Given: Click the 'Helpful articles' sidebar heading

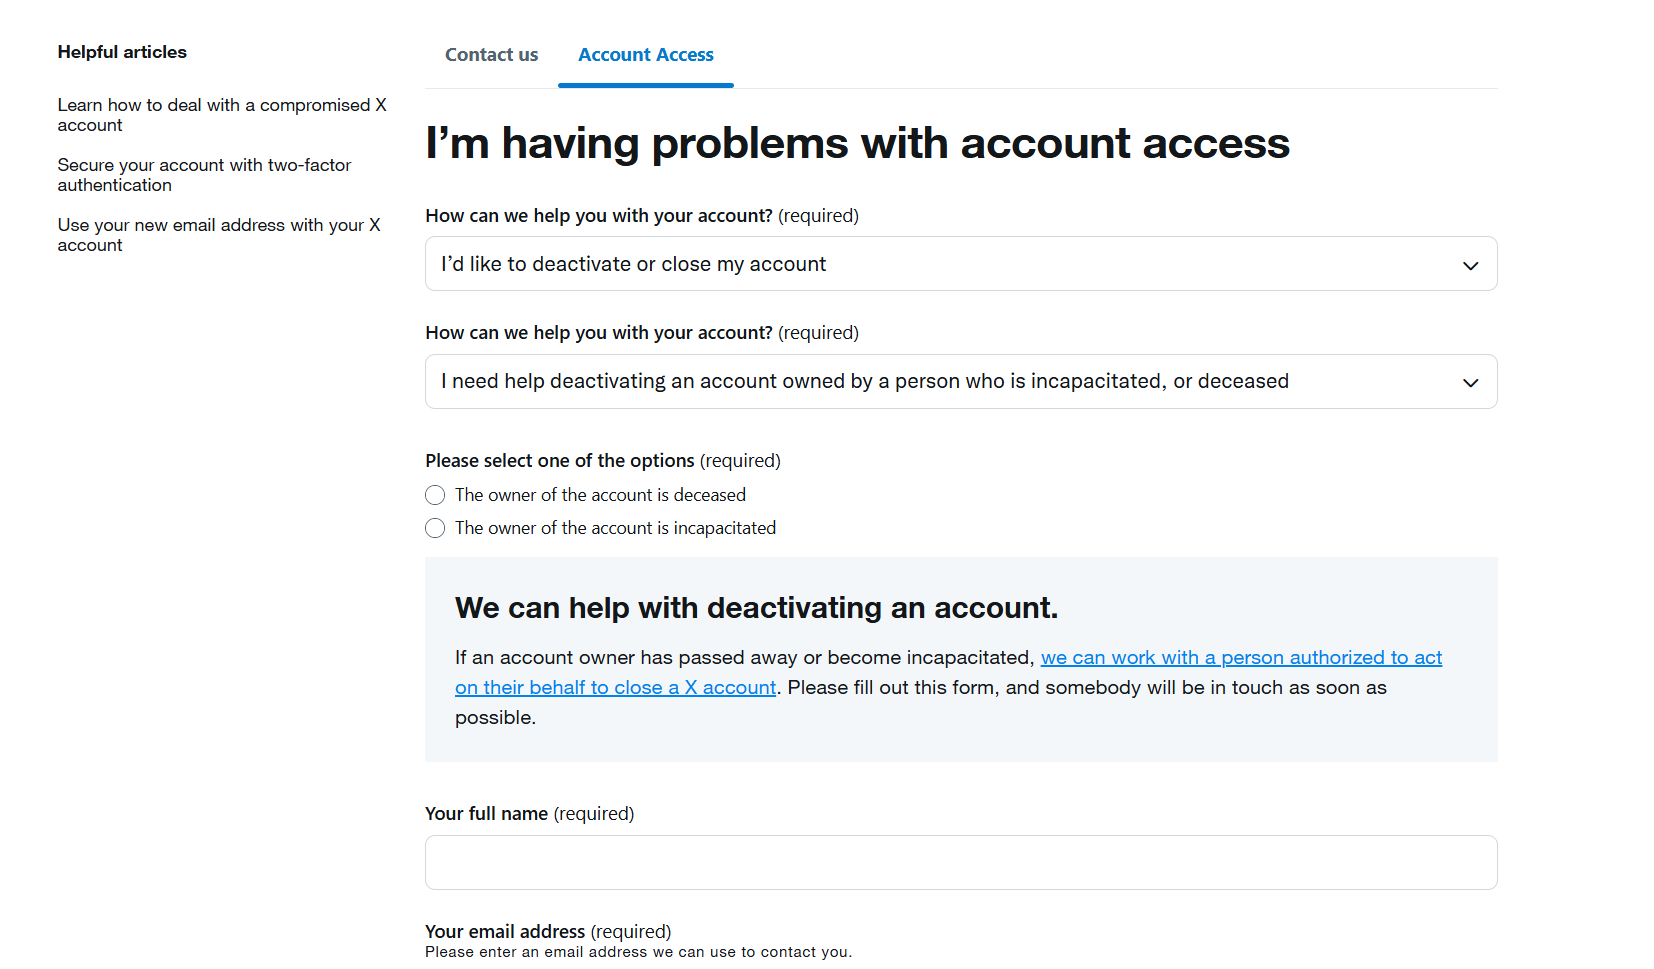Looking at the screenshot, I should coord(122,52).
